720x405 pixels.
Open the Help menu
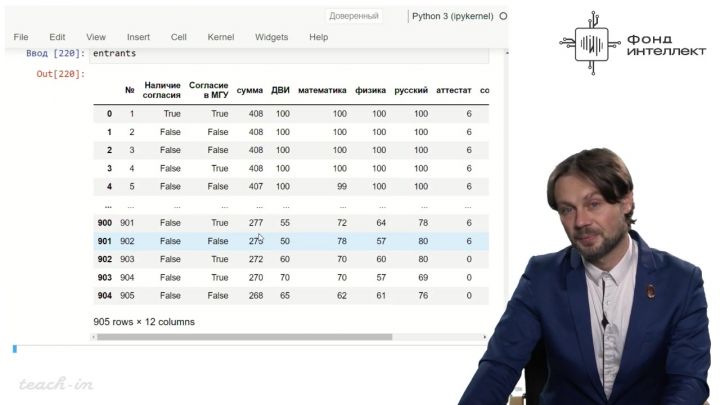(318, 37)
